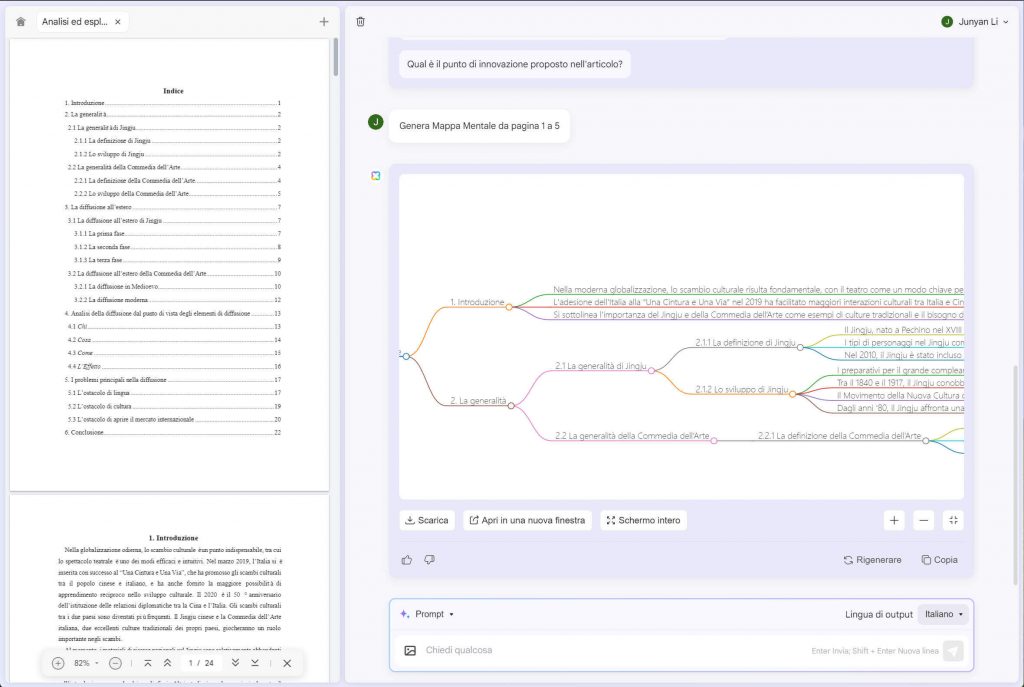Jump to first page with top arrow icon
The image size is (1024, 687).
point(148,663)
